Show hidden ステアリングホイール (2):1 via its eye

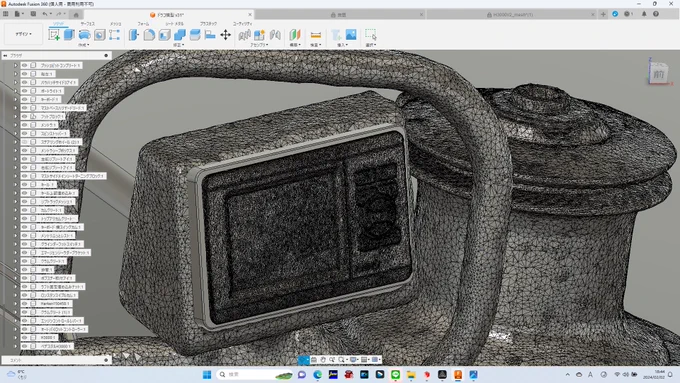(25, 142)
